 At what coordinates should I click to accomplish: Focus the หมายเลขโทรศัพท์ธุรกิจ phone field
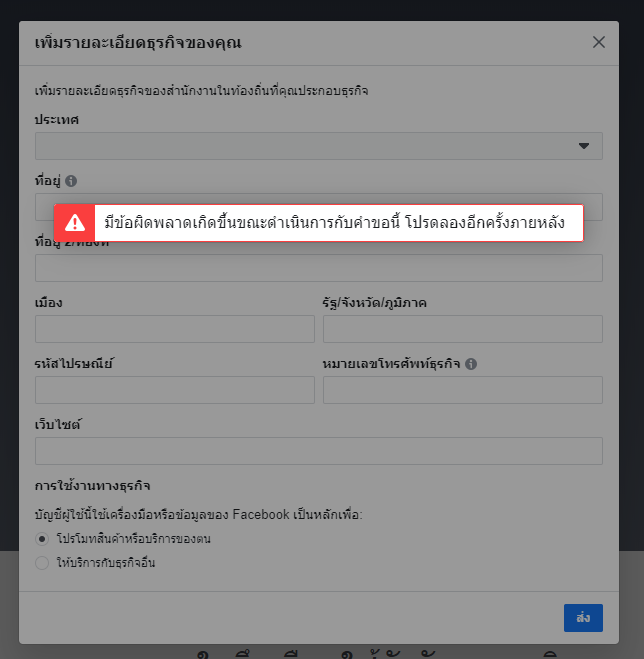pyautogui.click(x=463, y=390)
